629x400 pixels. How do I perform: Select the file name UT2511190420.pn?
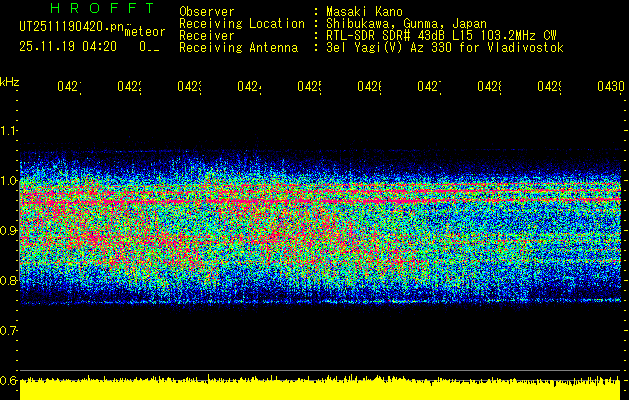[71, 27]
